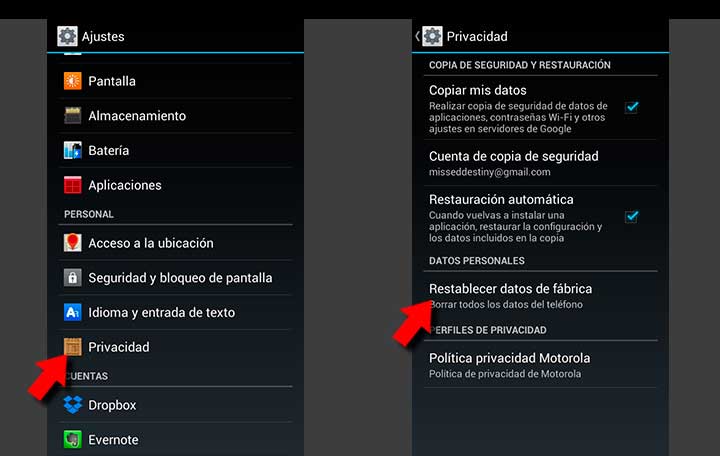This screenshot has width=720, height=456.
Task: Open Idioma y entrada de texto entry
Action: tap(175, 312)
